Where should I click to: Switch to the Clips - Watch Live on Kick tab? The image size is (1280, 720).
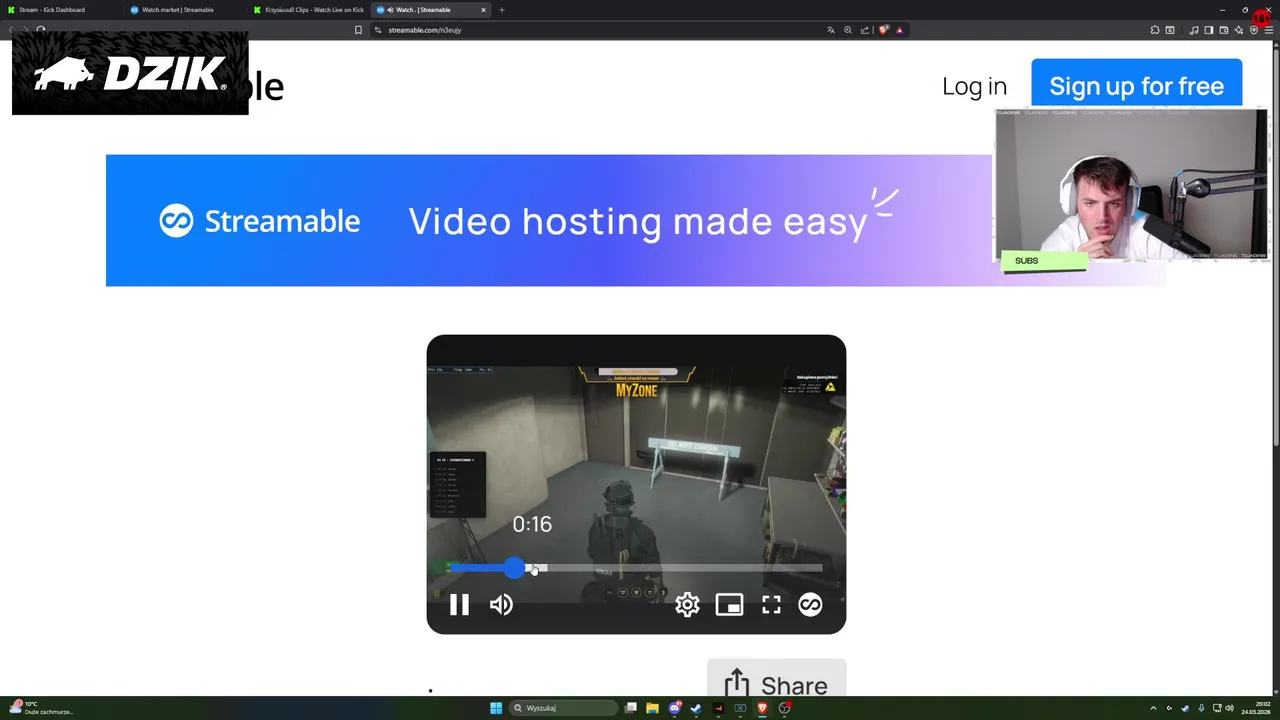(x=309, y=10)
